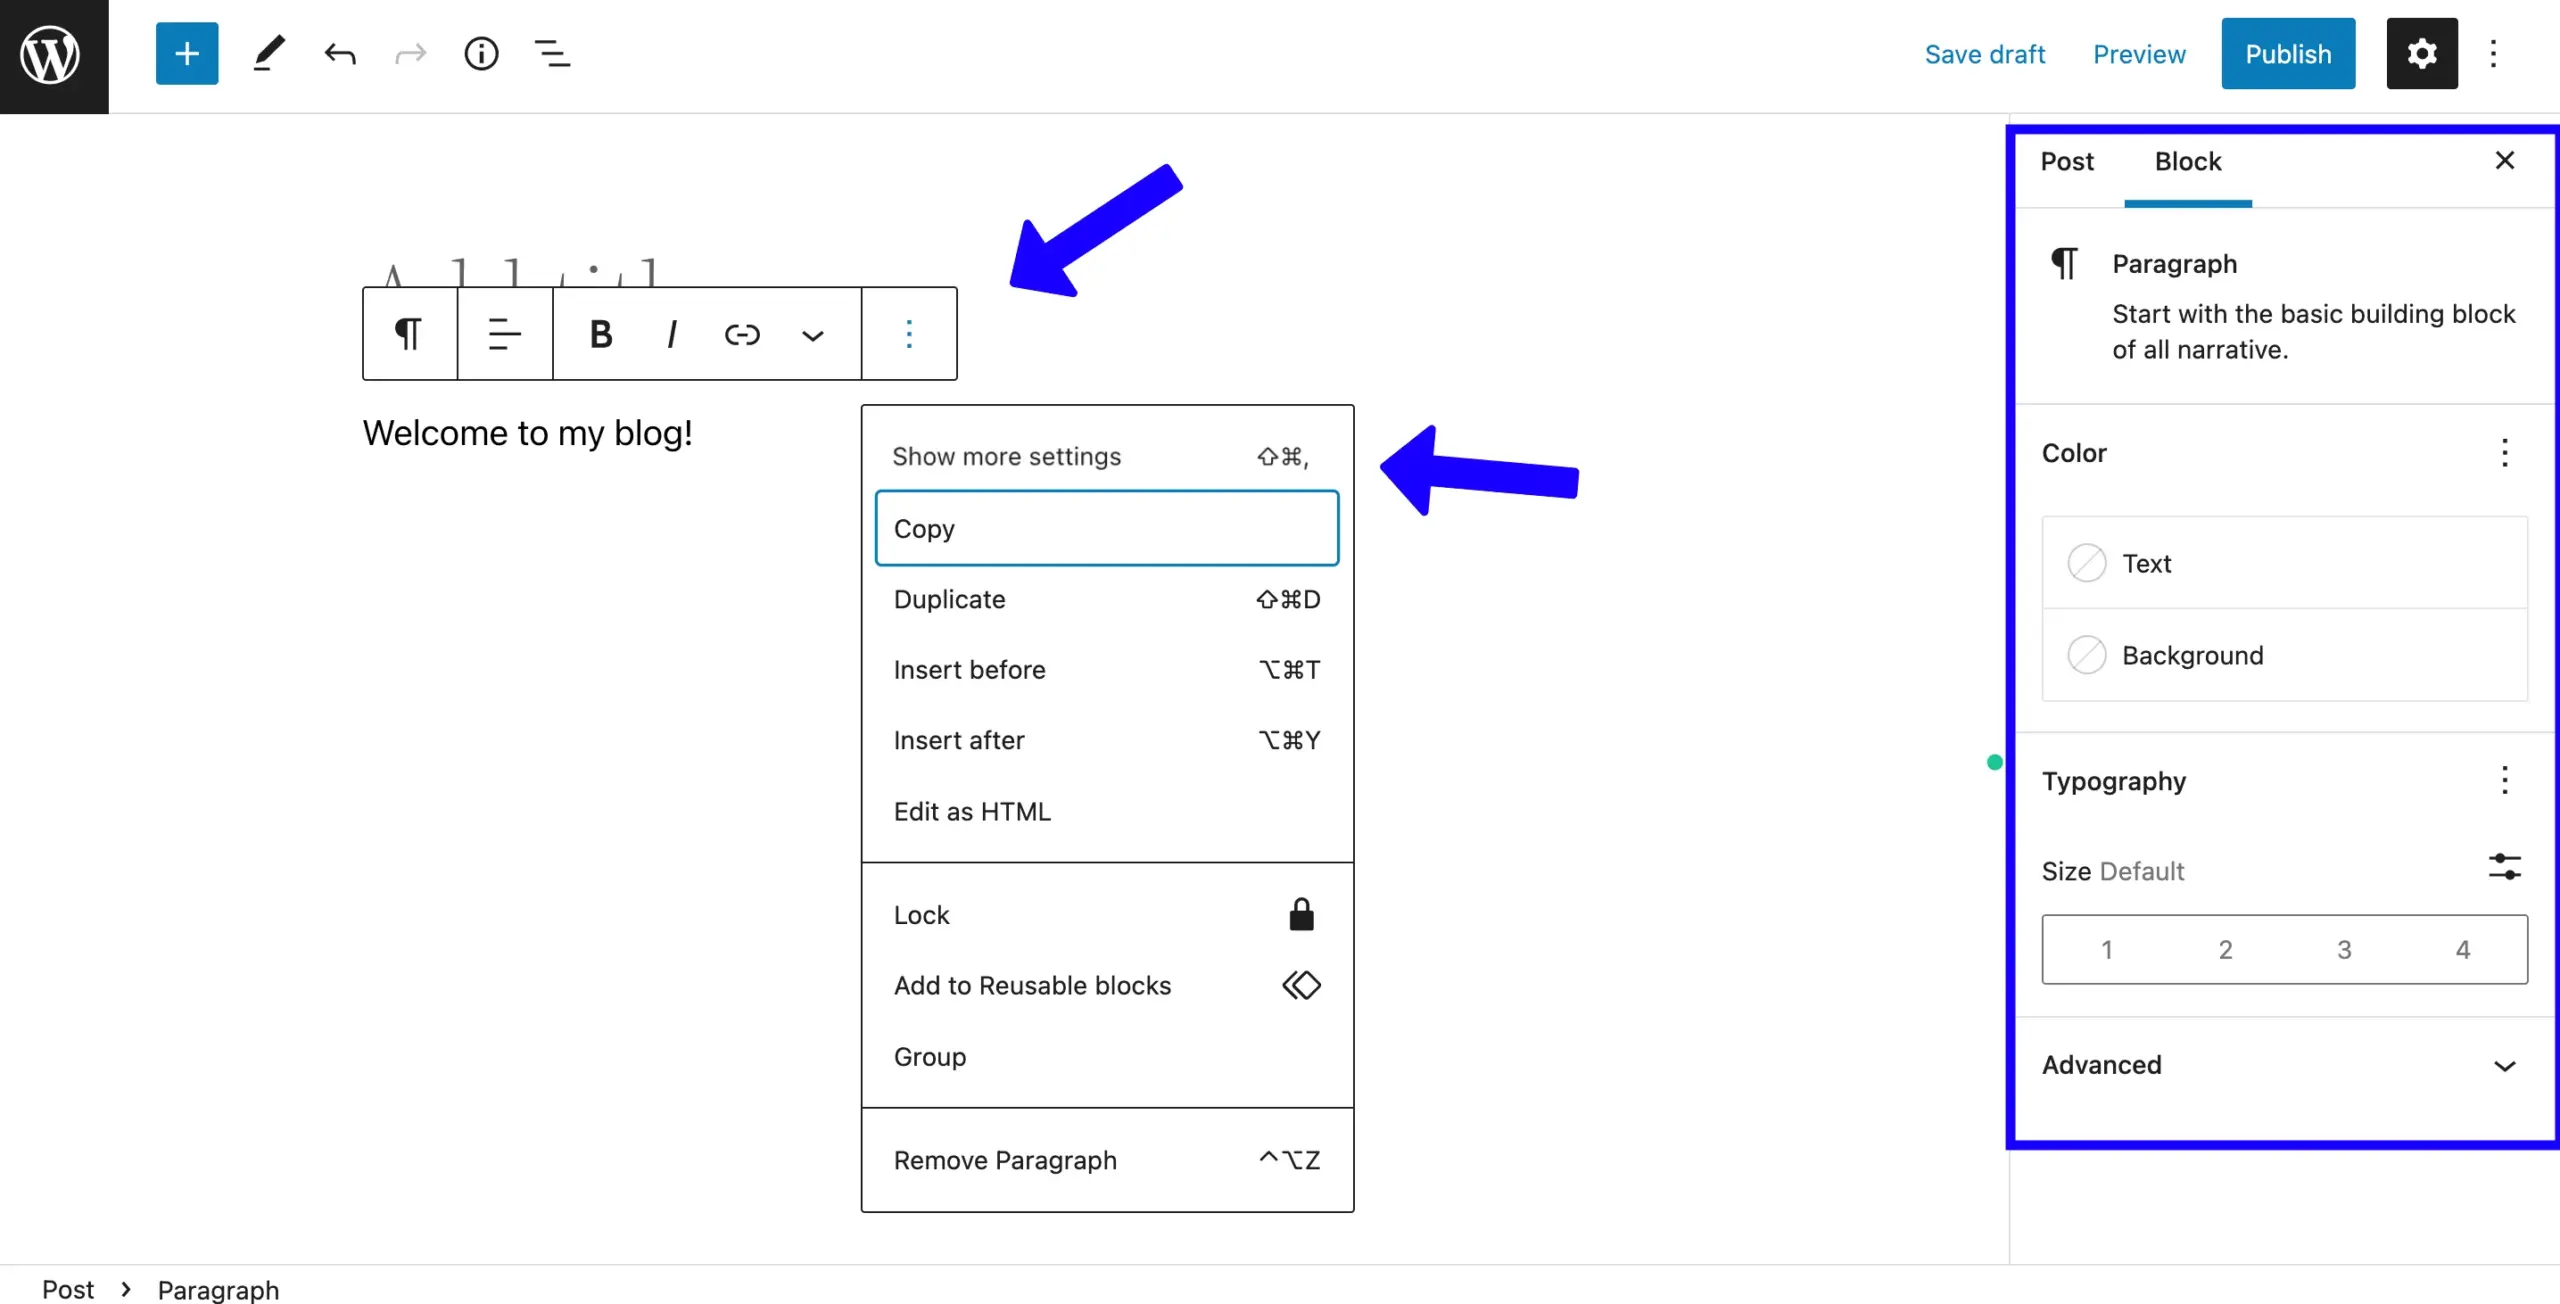Viewport: 2560px width, 1304px height.
Task: Switch to the Block tab
Action: (2188, 162)
